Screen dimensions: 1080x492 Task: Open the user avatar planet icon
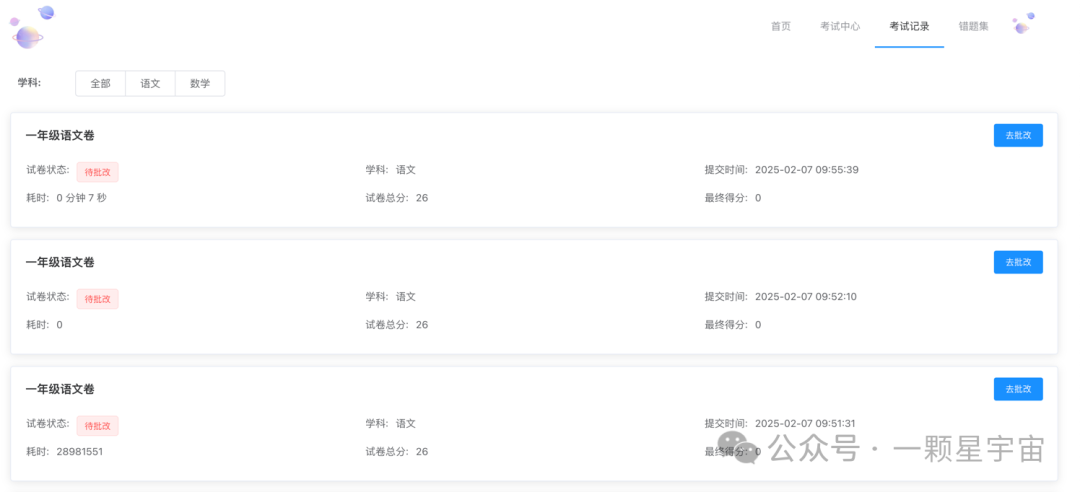pos(1024,23)
